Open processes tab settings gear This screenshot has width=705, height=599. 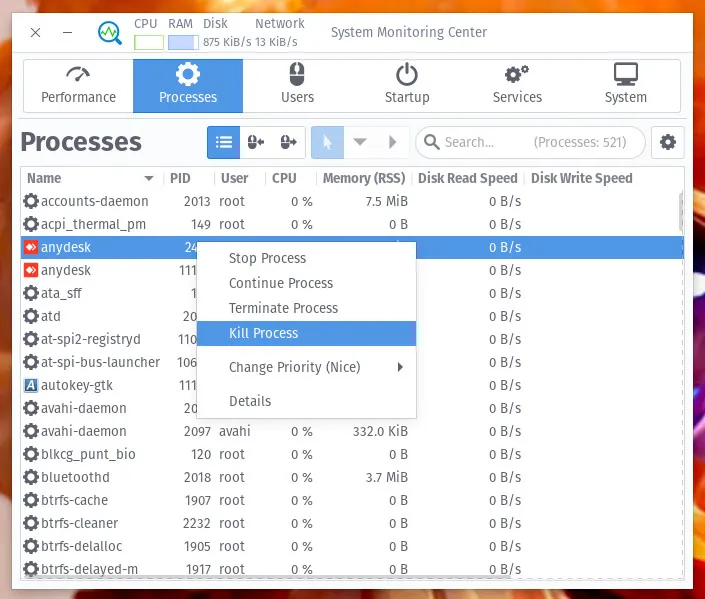tap(668, 143)
